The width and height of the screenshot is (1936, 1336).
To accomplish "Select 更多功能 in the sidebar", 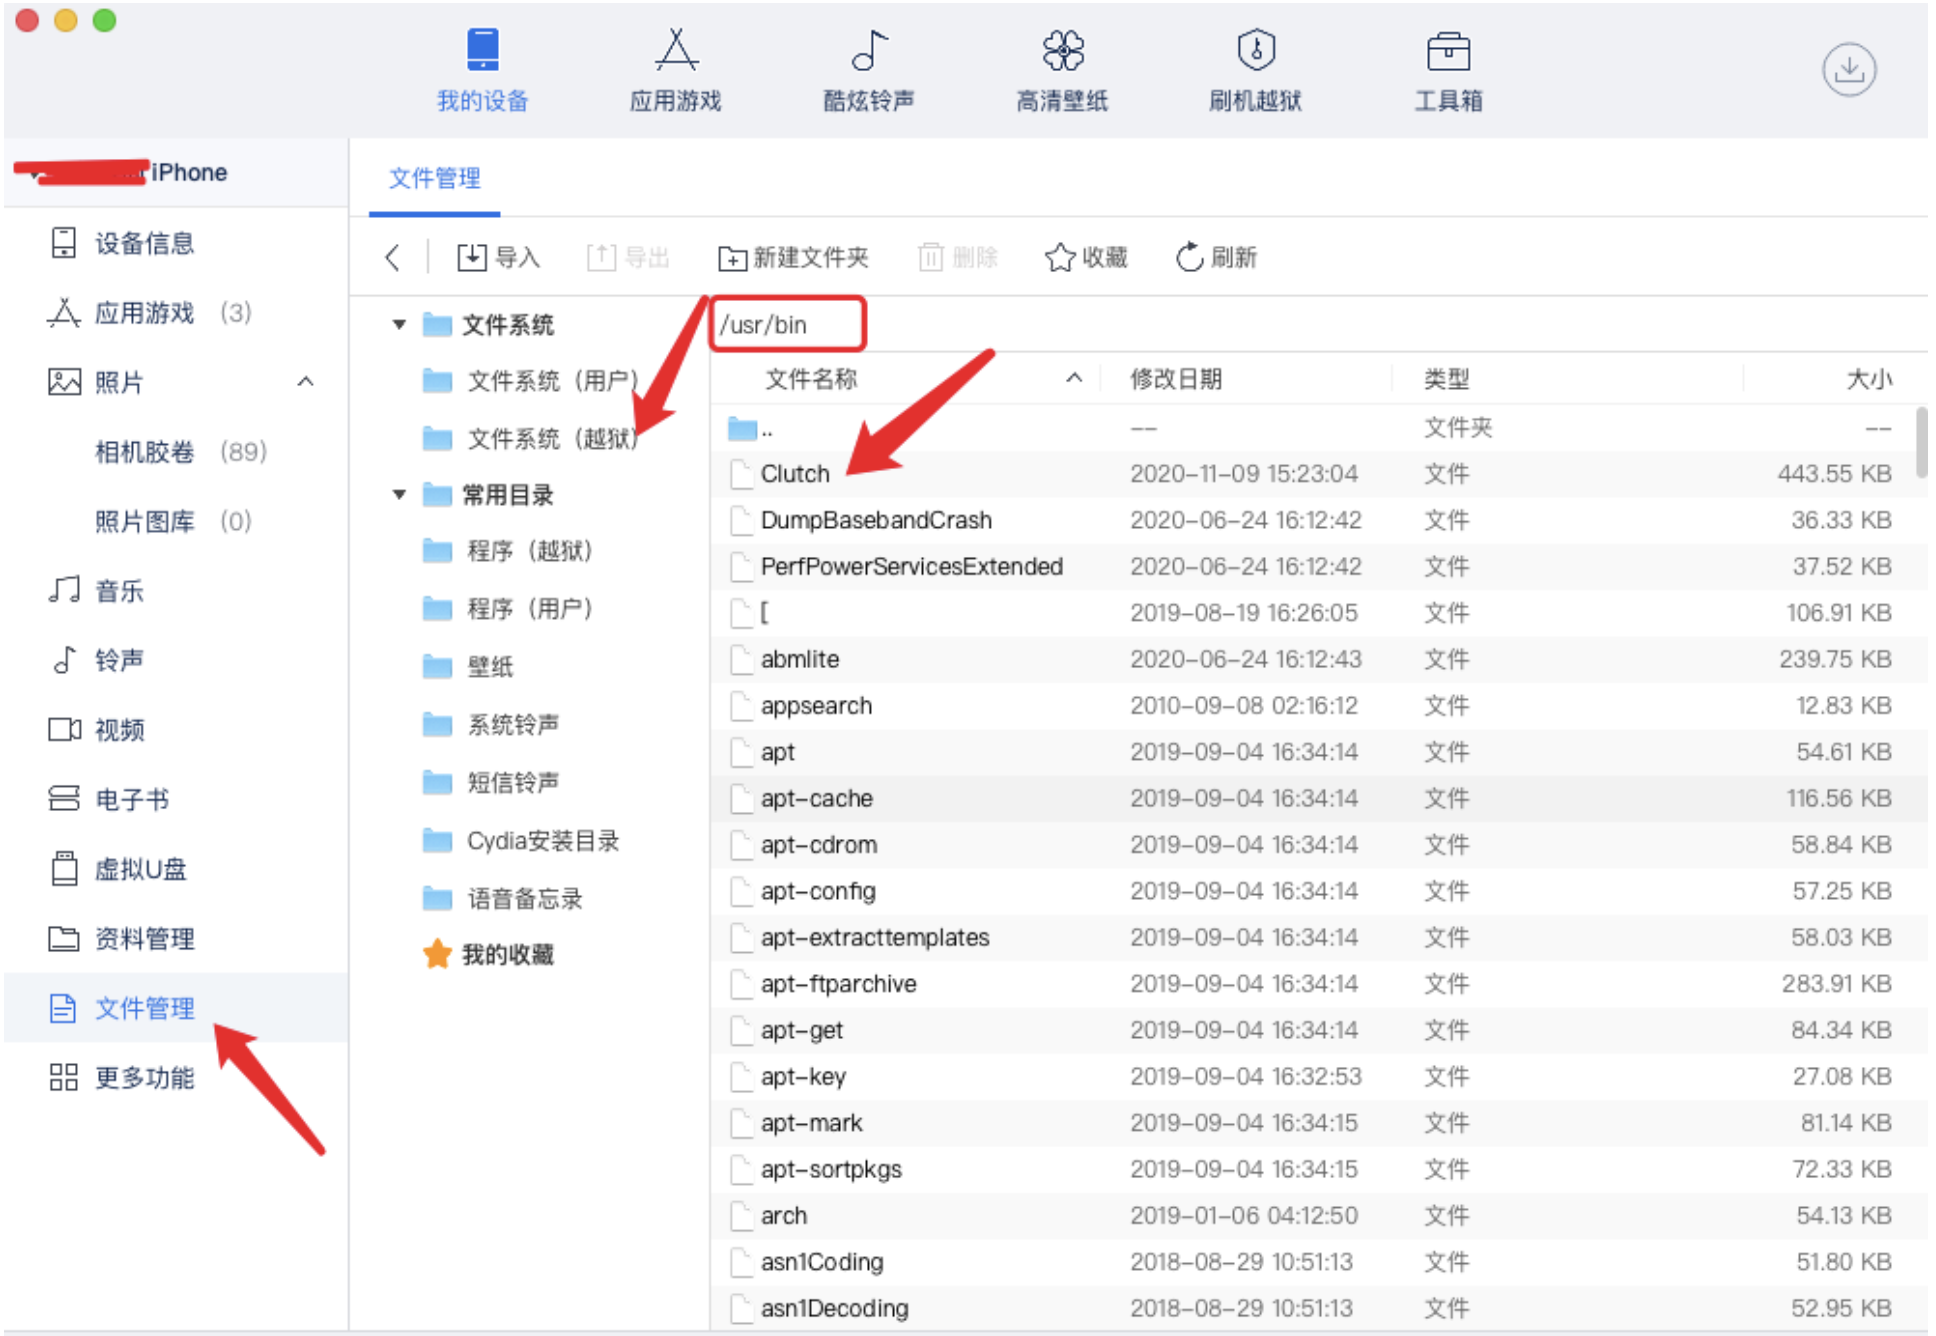I will (x=176, y=1077).
